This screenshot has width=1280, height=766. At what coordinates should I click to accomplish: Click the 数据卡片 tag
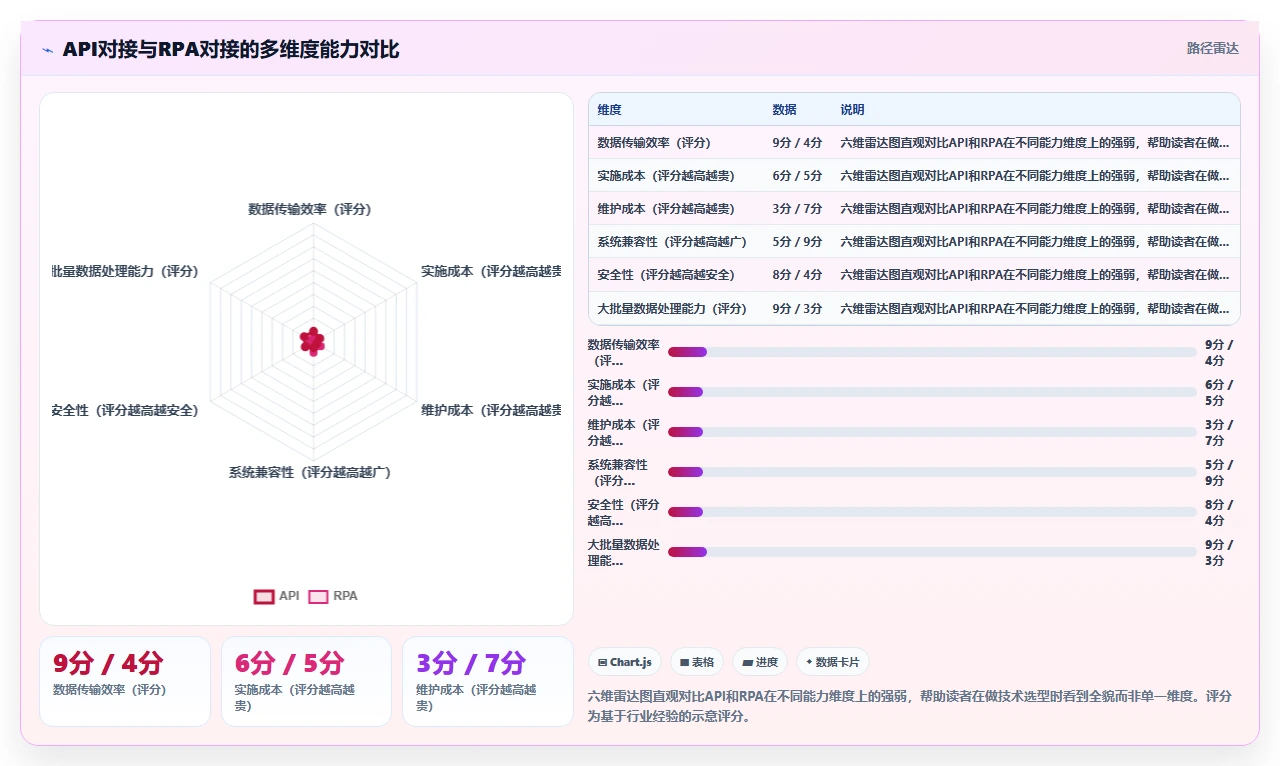[833, 662]
